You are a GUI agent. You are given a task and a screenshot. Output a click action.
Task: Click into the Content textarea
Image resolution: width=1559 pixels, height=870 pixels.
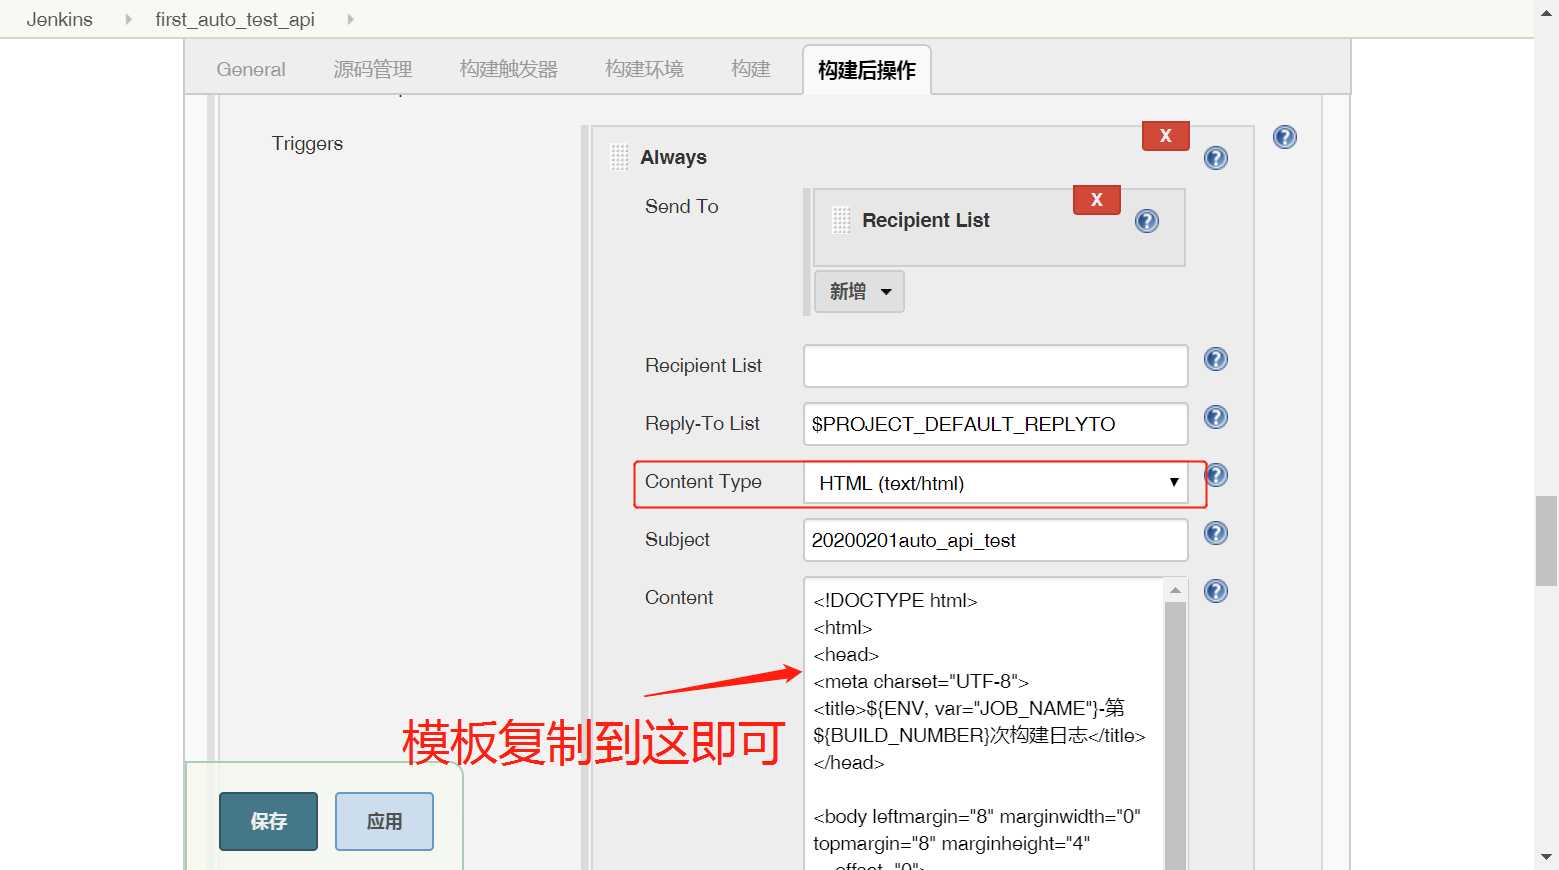(x=986, y=724)
